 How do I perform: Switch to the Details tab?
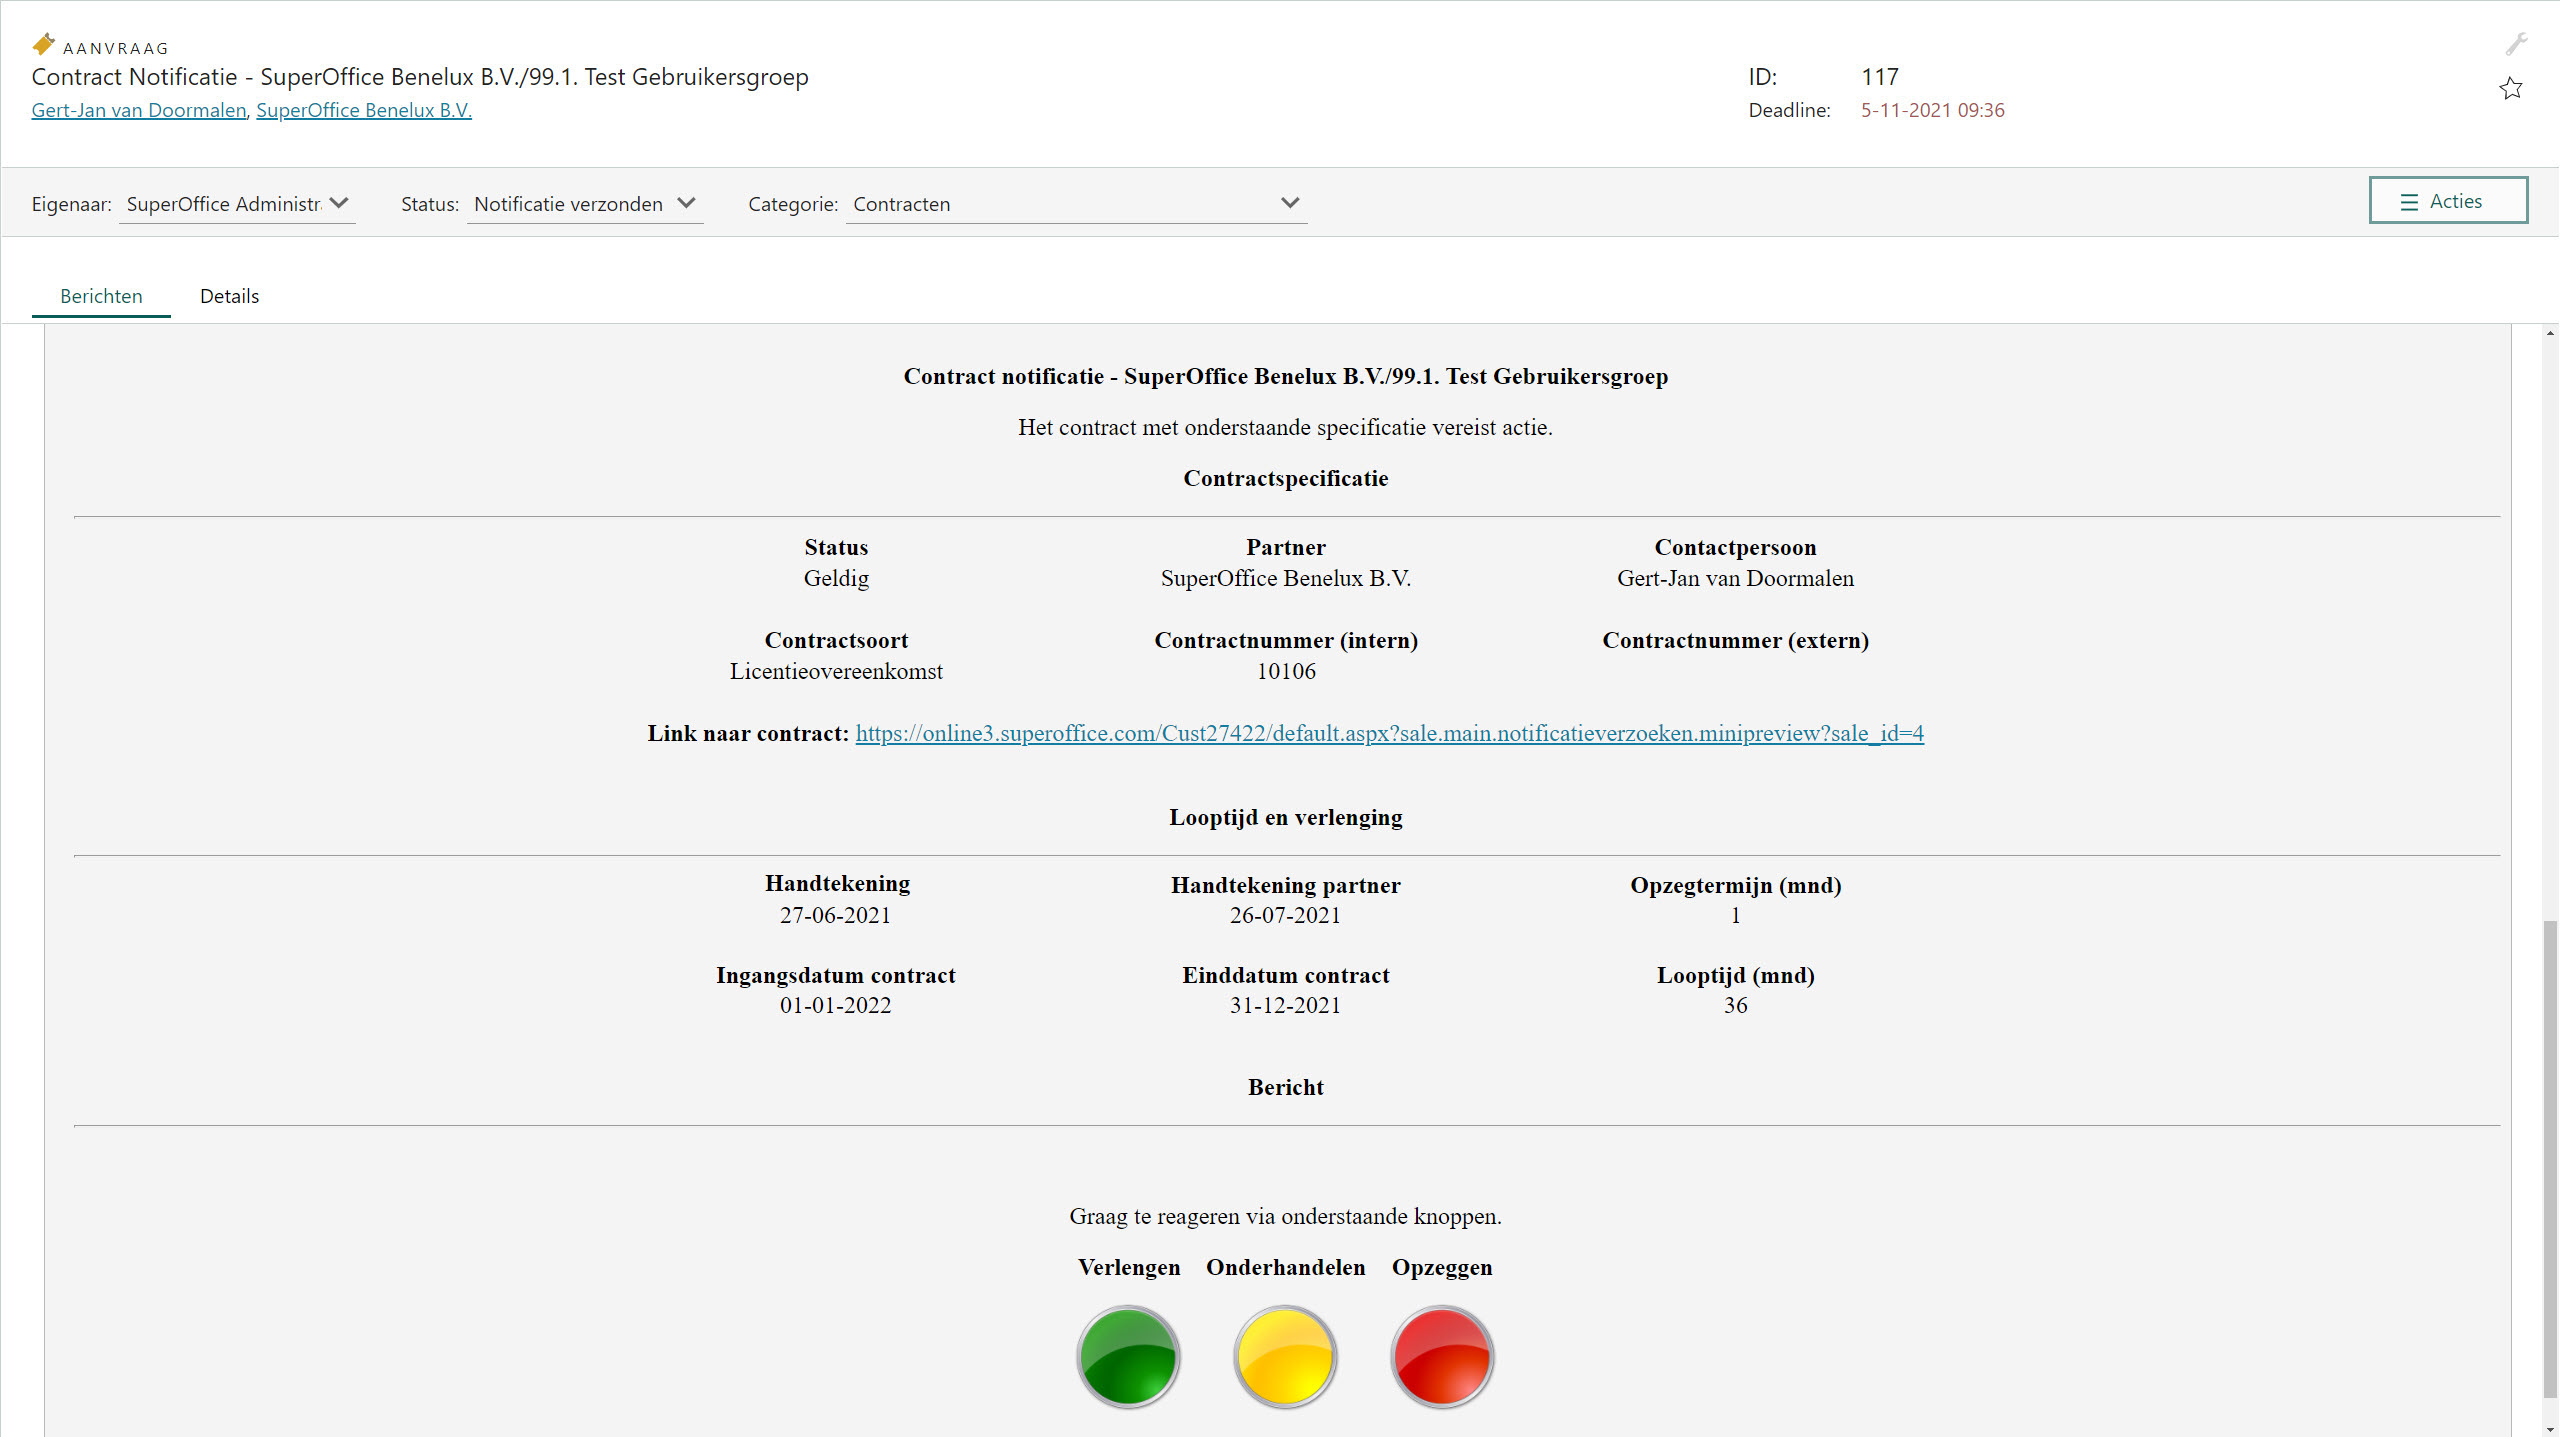click(229, 296)
